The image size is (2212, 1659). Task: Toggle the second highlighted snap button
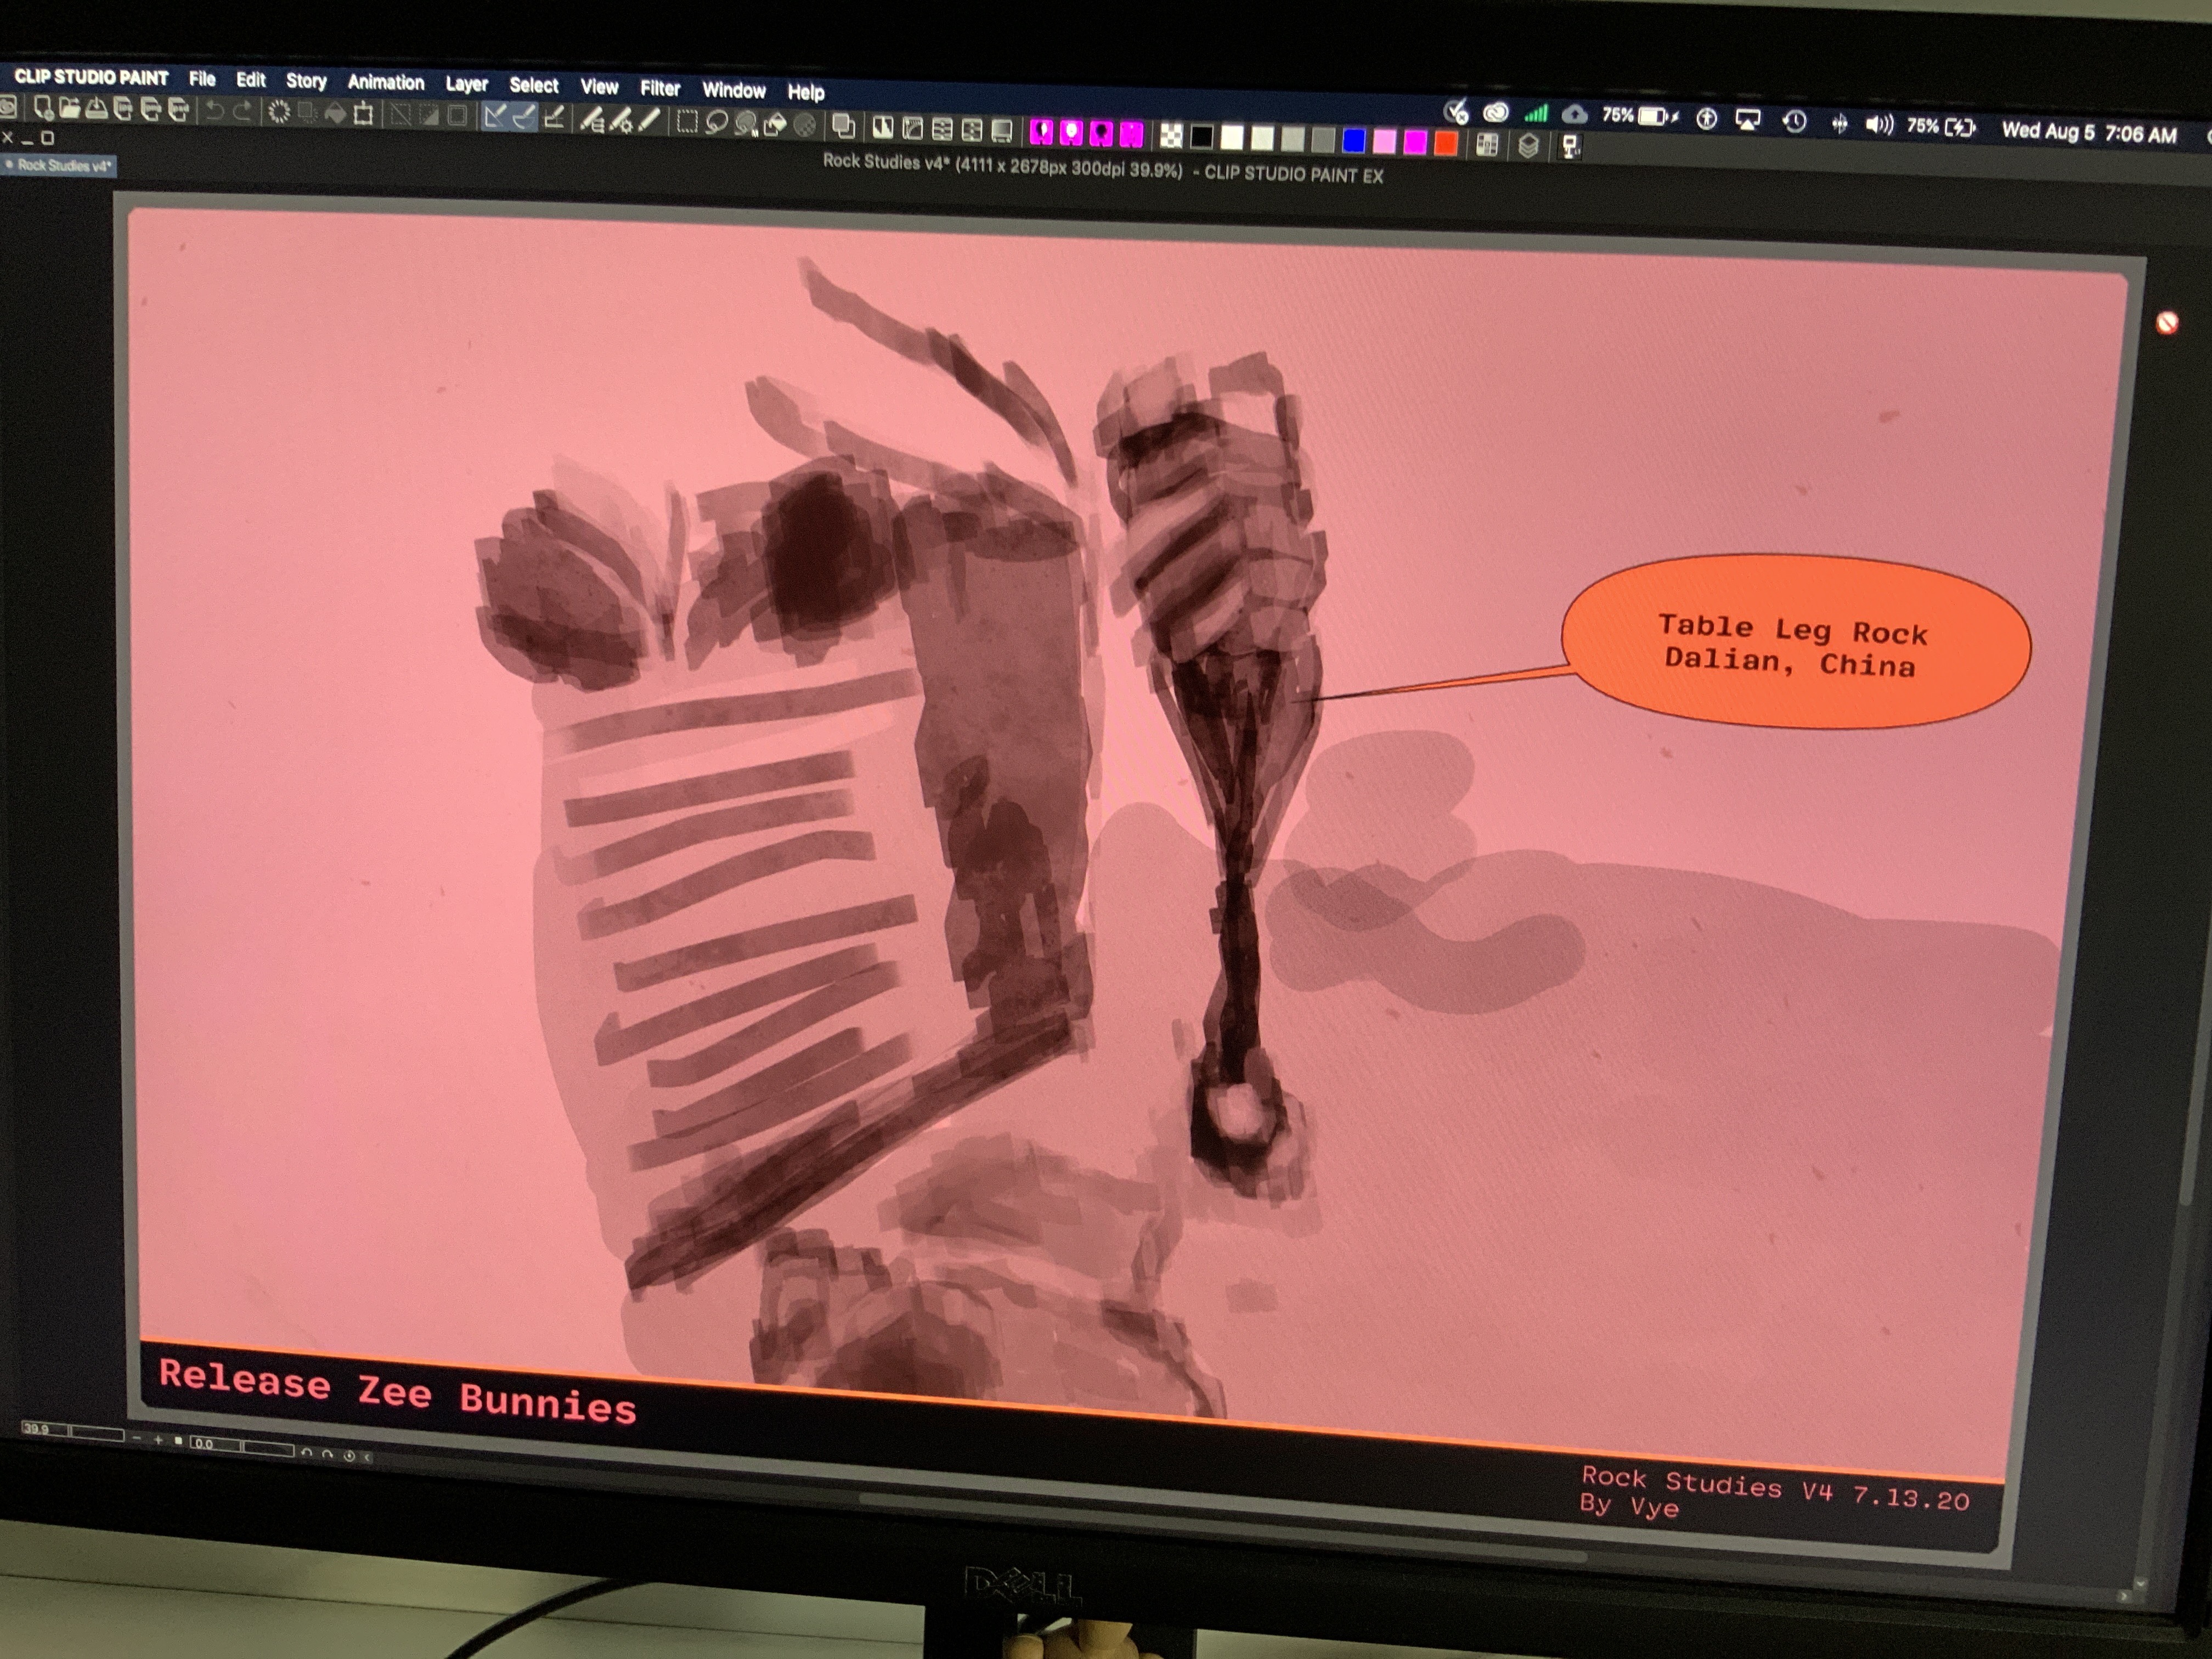click(523, 118)
